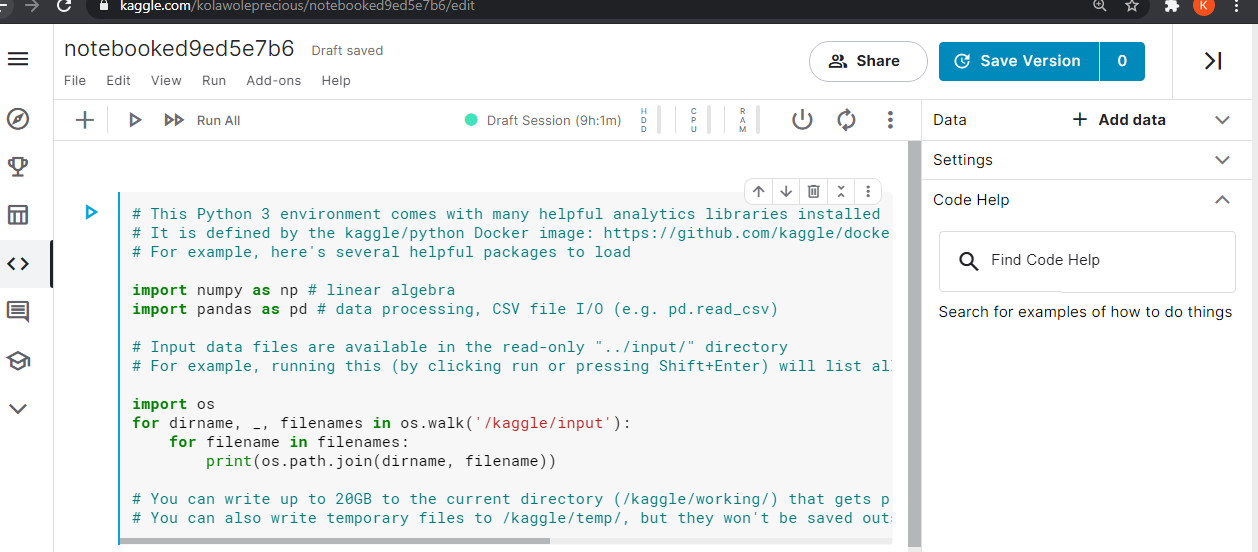The height and width of the screenshot is (552, 1258).
Task: Open the Discussions icon in sidebar
Action: coord(18,312)
